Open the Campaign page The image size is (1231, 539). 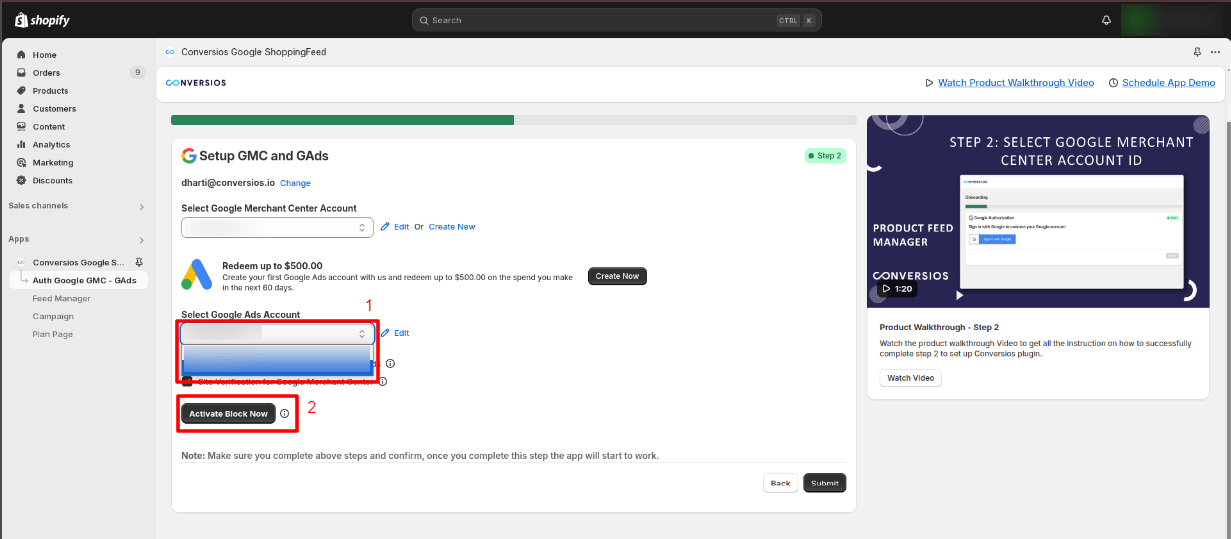pyautogui.click(x=53, y=316)
